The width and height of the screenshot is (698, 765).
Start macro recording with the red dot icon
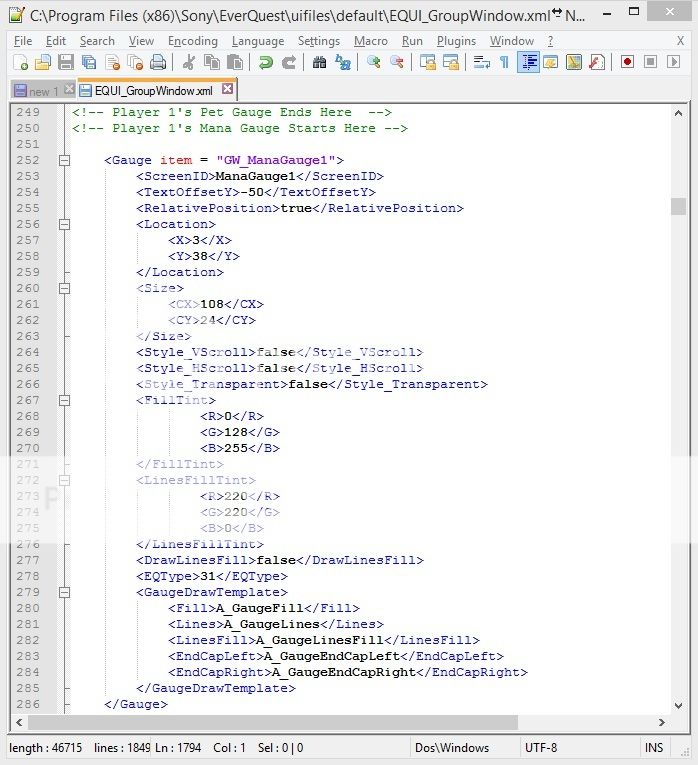627,62
